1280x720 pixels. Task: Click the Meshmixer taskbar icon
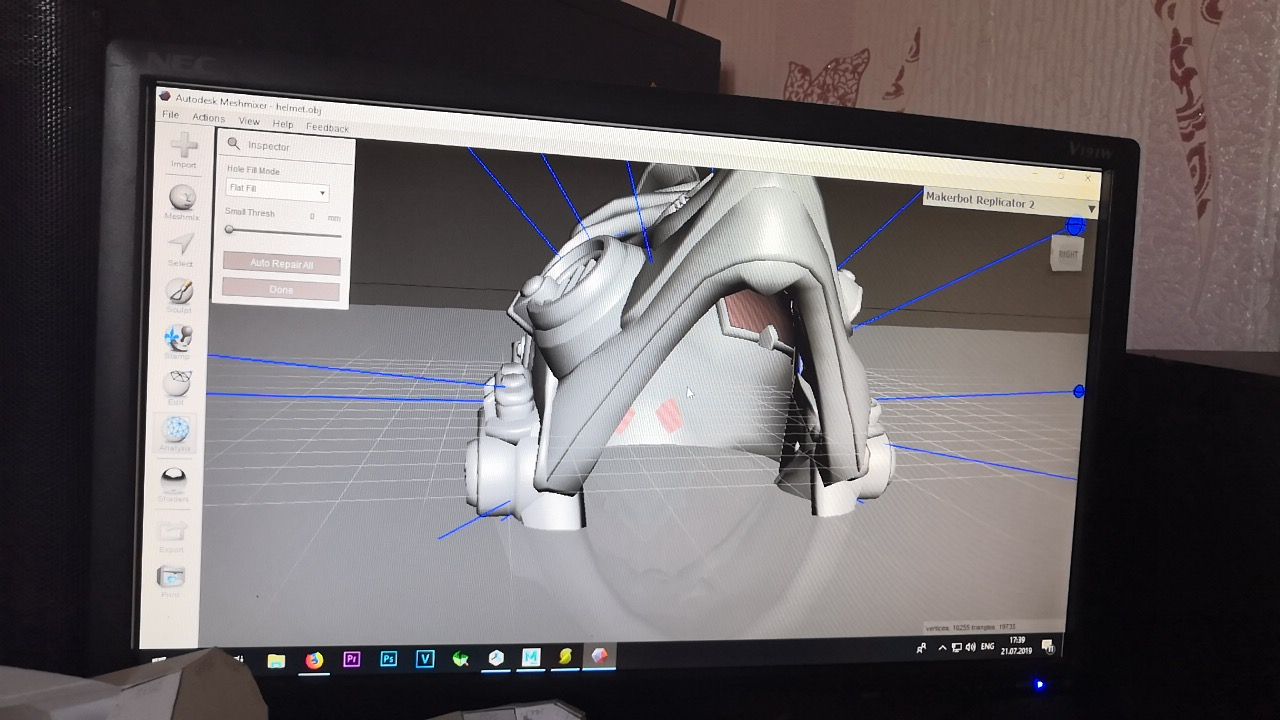[x=599, y=656]
